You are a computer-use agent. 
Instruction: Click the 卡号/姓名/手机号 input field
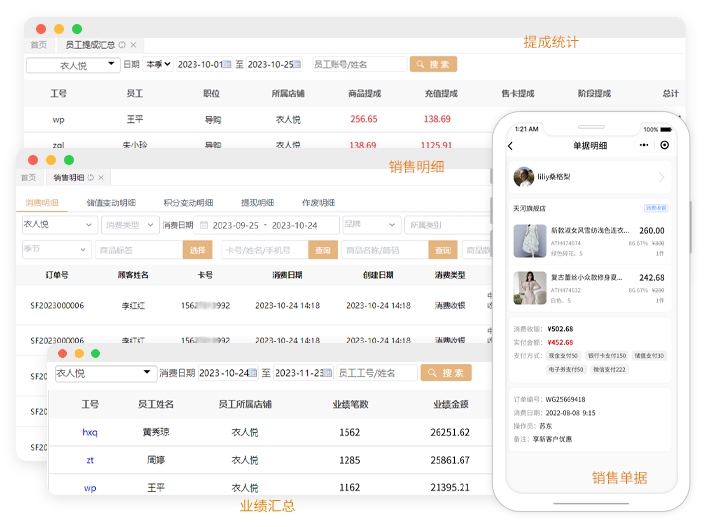[x=263, y=250]
